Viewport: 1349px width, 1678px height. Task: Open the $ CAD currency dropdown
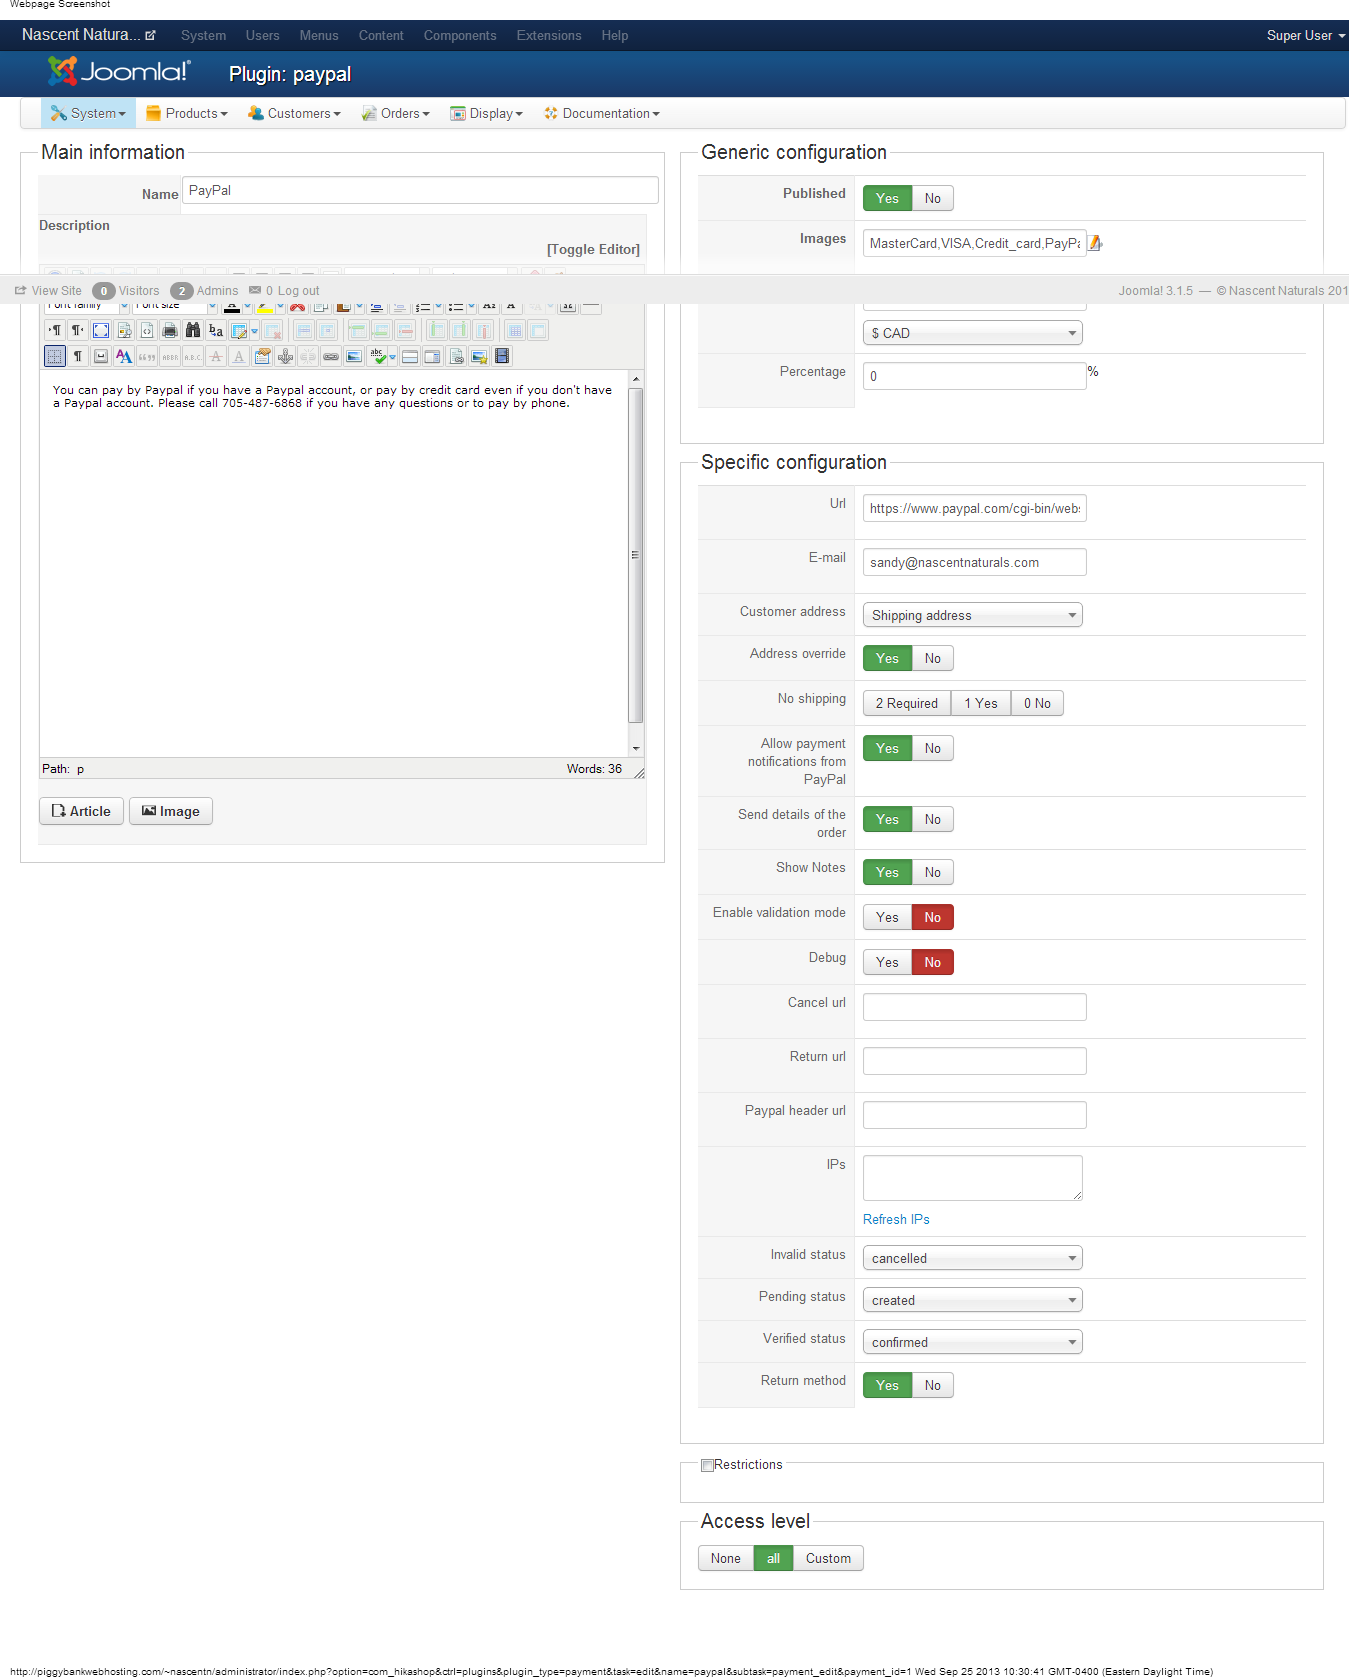point(973,333)
